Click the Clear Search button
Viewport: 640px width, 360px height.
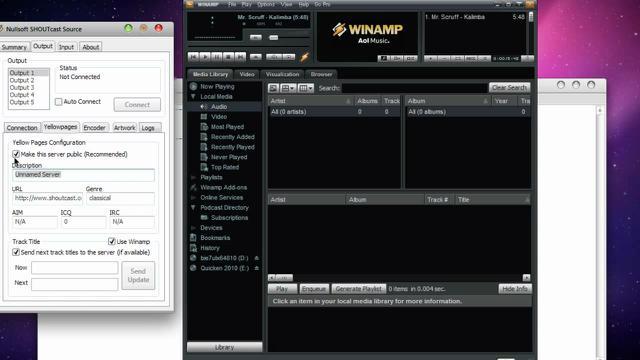pos(509,88)
